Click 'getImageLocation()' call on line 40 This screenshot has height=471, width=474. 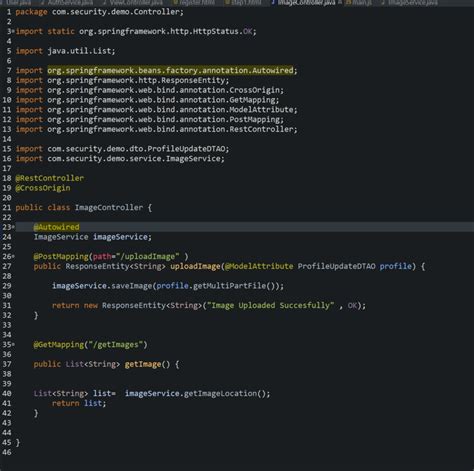[225, 393]
